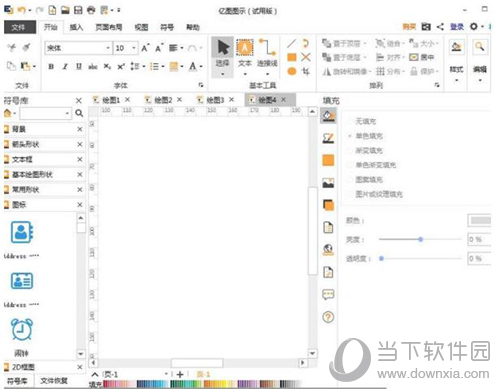Expand the arrange group dialog launcher
Image resolution: width=500 pixels, height=392 pixels.
(437, 85)
